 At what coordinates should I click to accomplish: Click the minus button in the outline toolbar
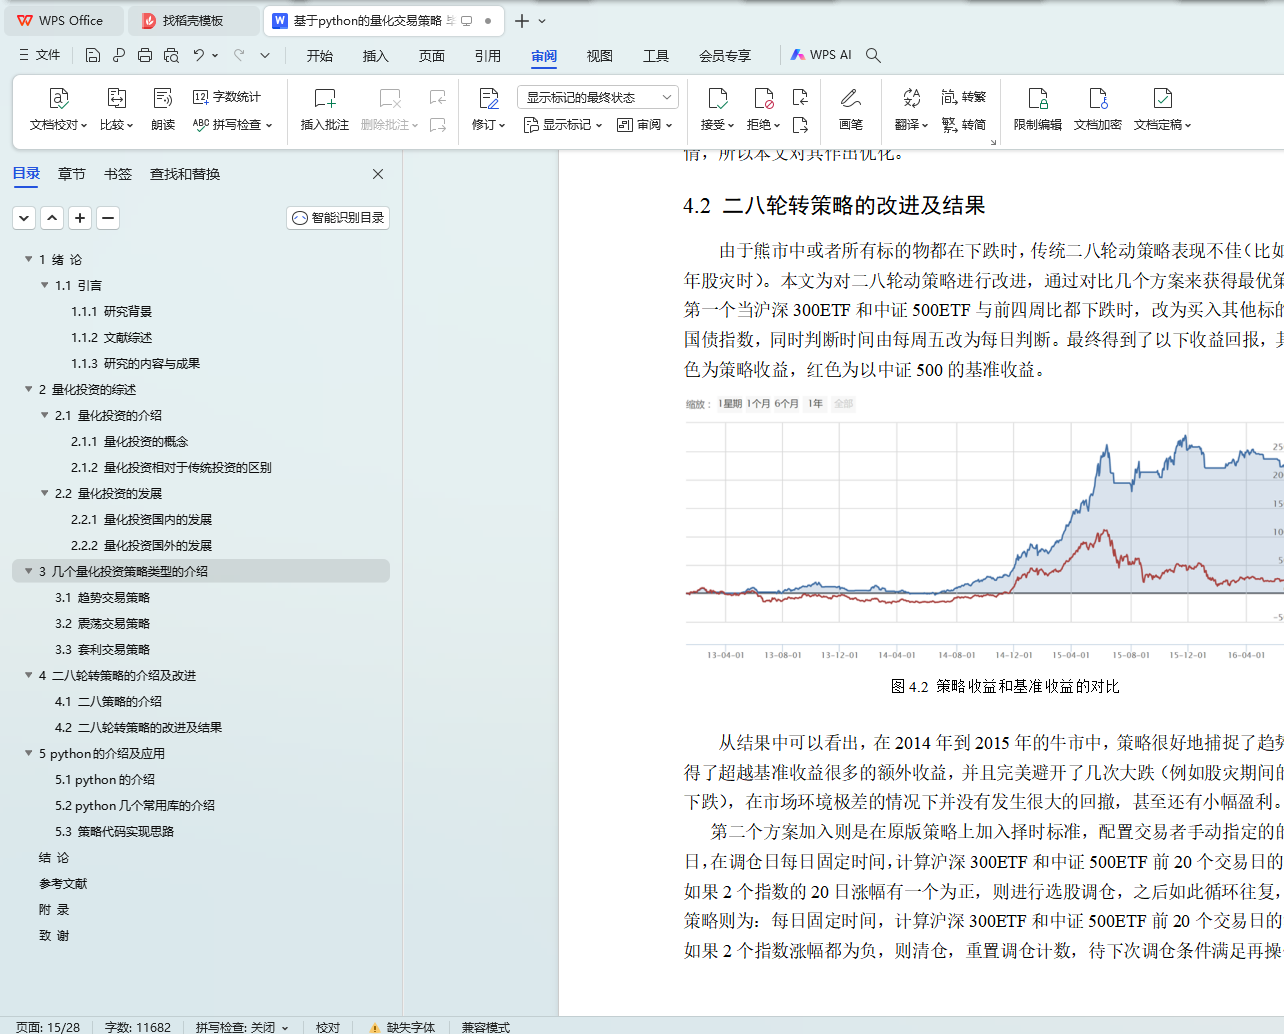pyautogui.click(x=108, y=218)
